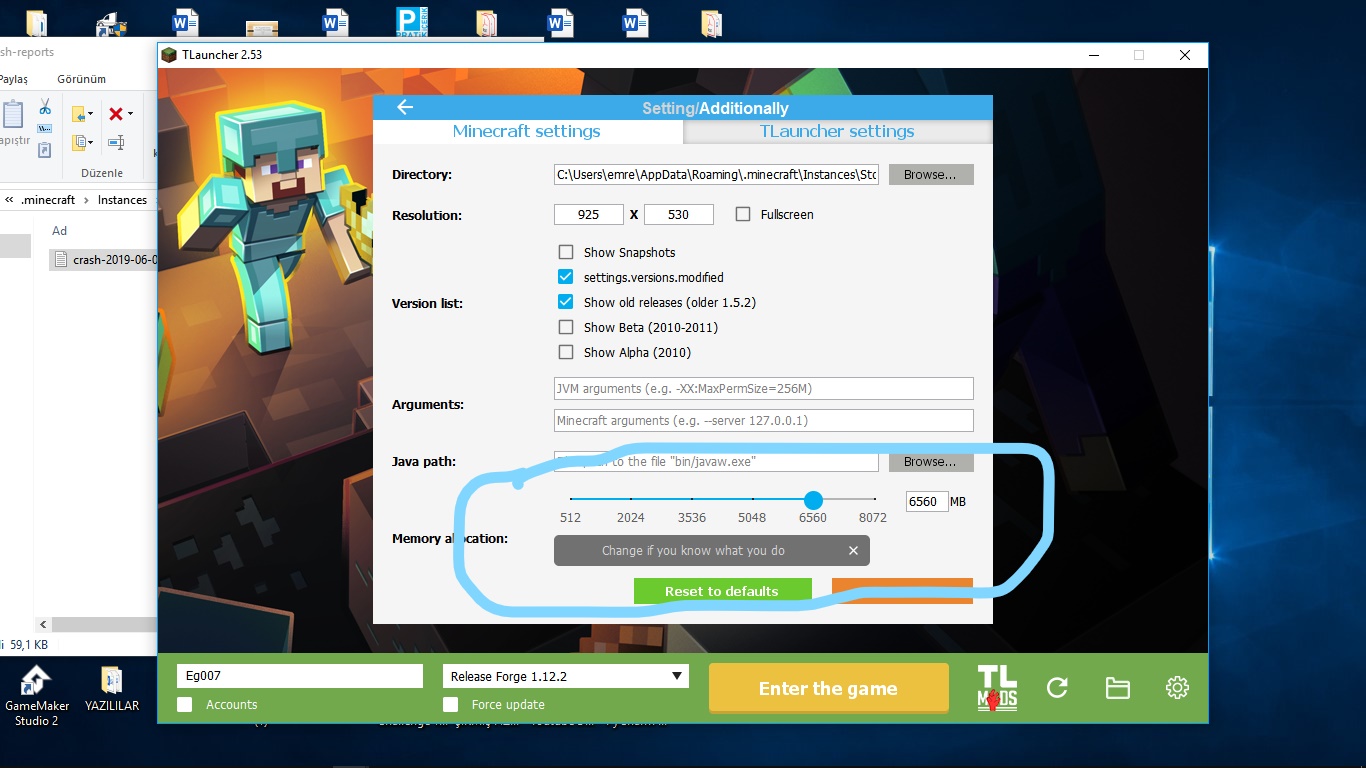Expand the delete dropdown arrow in Explorer
Image resolution: width=1366 pixels, height=768 pixels.
coord(130,114)
